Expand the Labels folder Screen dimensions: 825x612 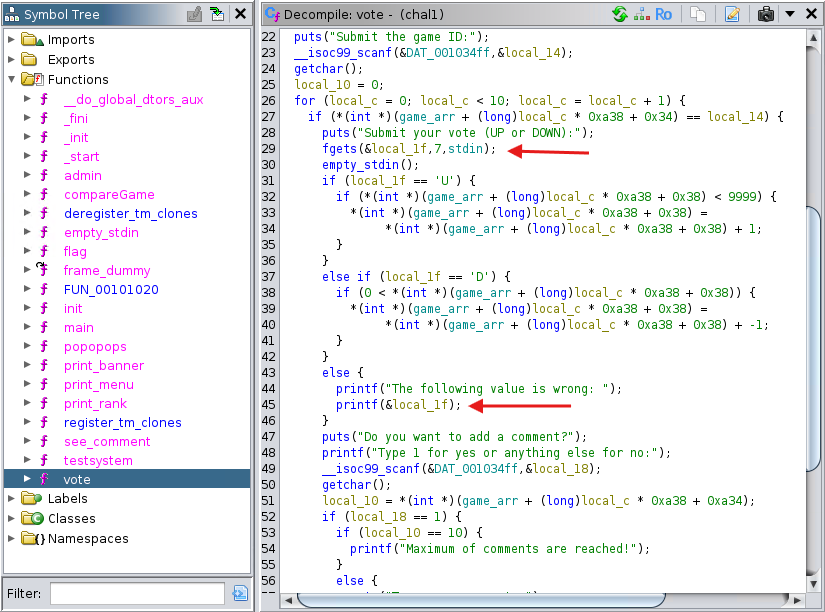(11, 498)
